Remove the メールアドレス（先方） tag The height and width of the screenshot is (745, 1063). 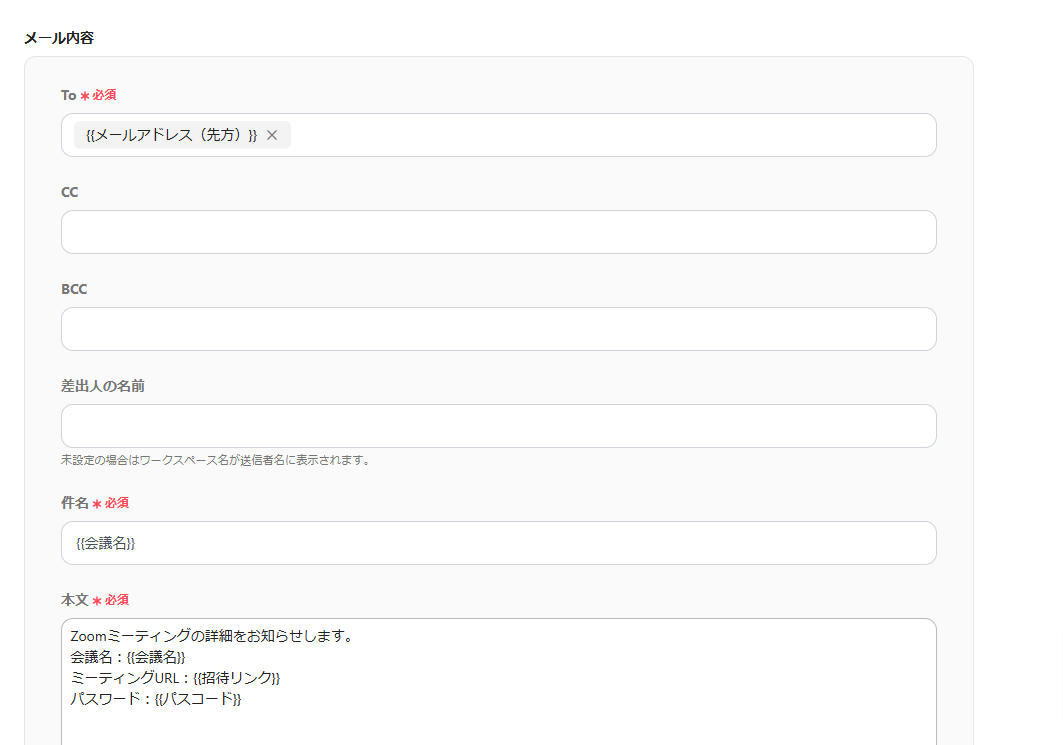click(272, 135)
